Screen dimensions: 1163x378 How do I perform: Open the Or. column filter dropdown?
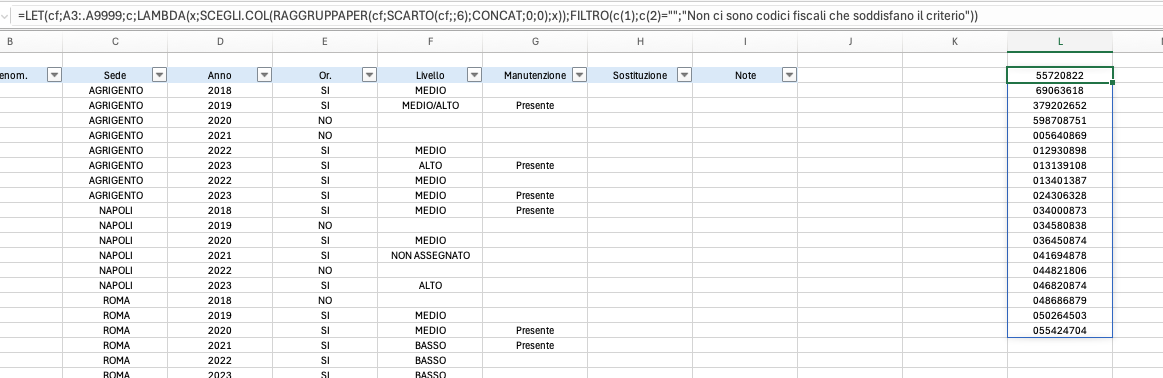pos(369,75)
